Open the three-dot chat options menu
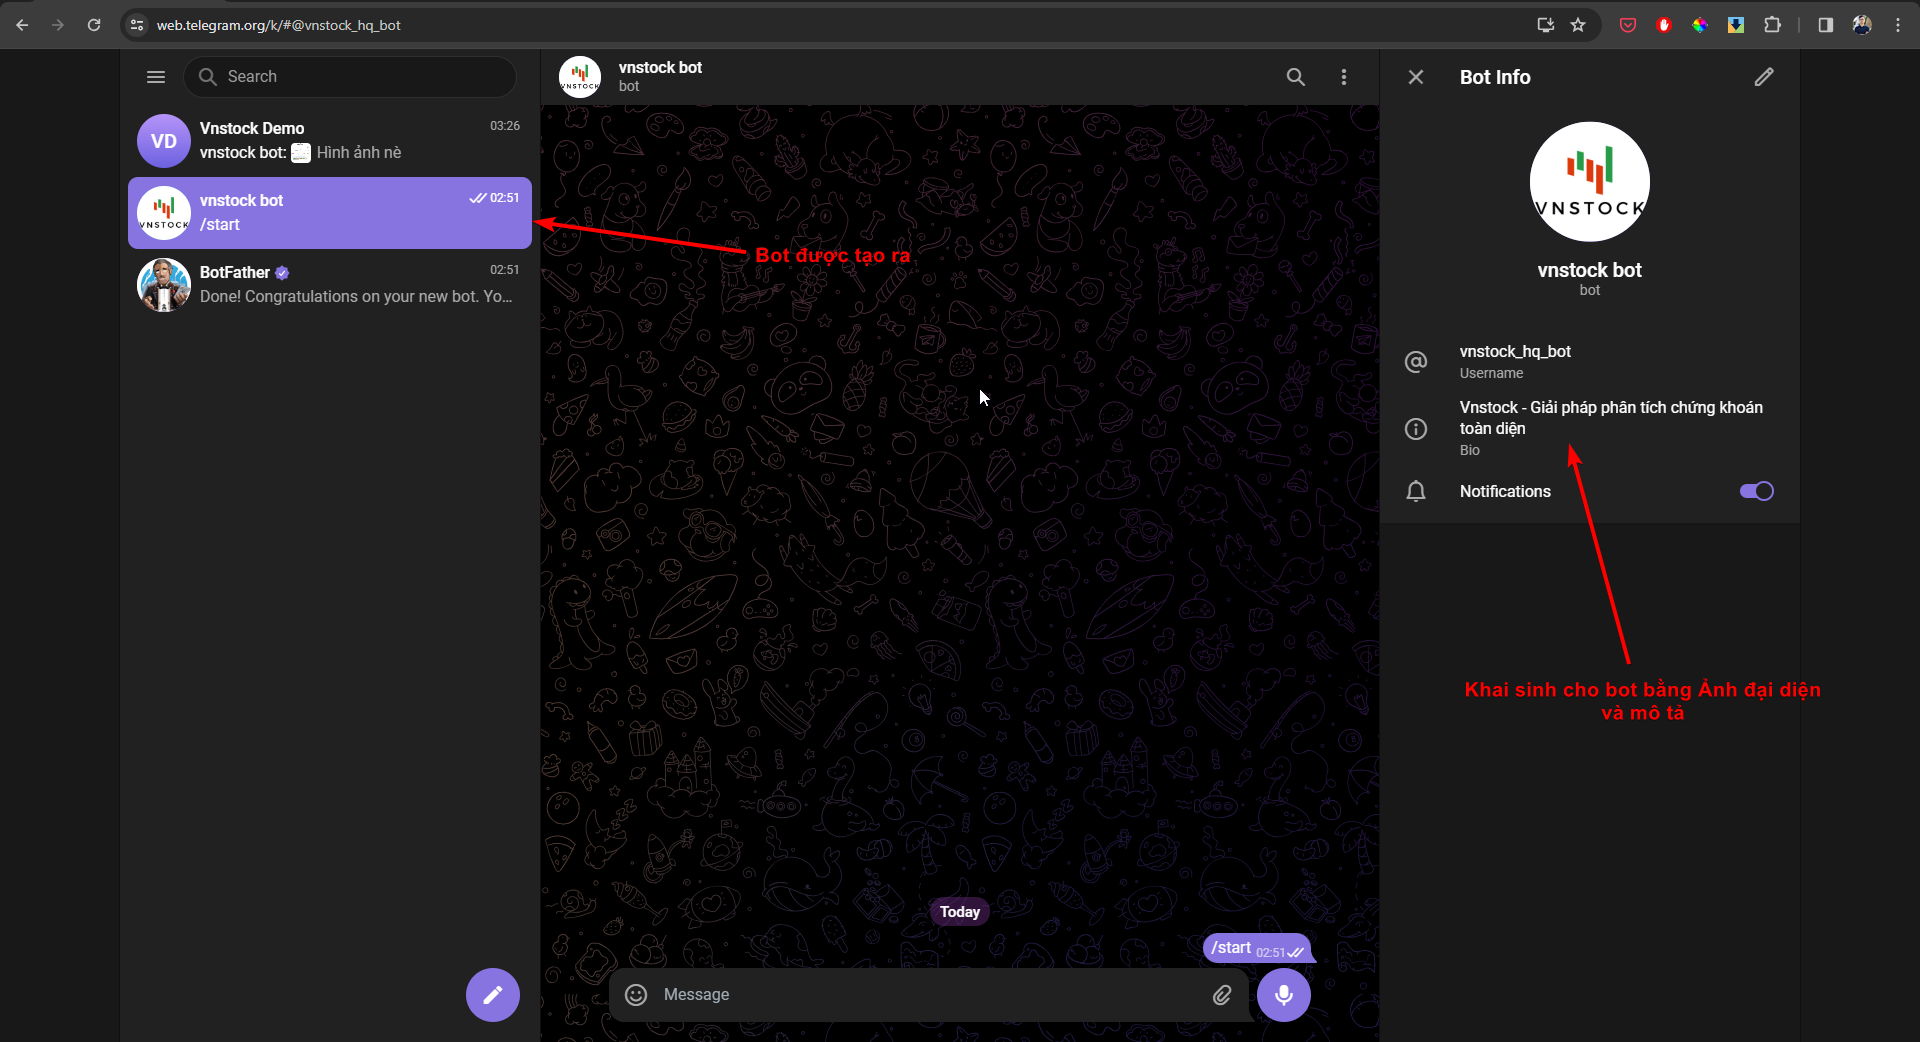The image size is (1920, 1042). point(1343,77)
